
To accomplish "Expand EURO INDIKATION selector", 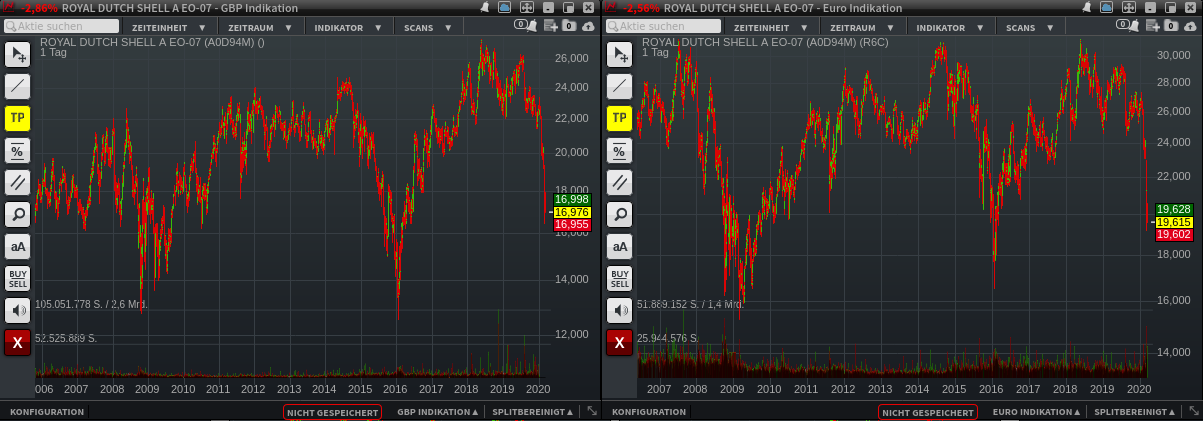I will (x=1036, y=412).
